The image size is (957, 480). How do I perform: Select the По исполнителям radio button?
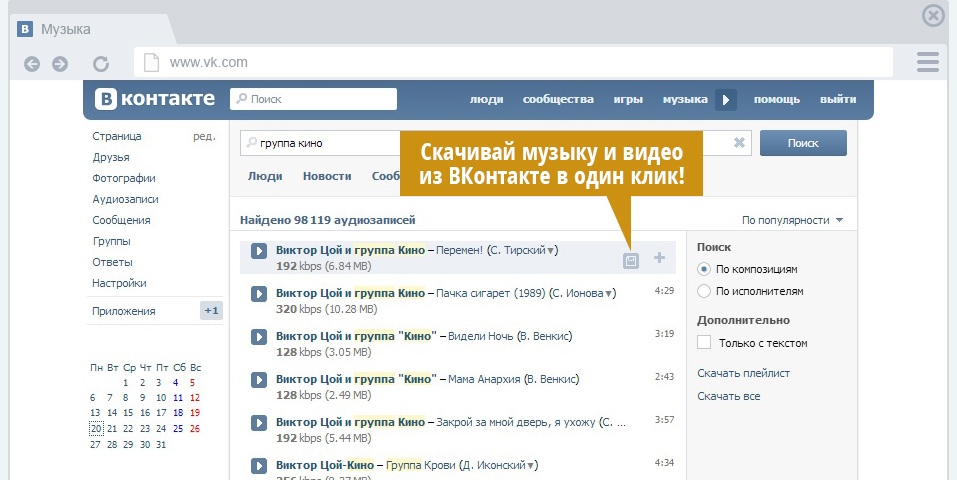coord(704,291)
